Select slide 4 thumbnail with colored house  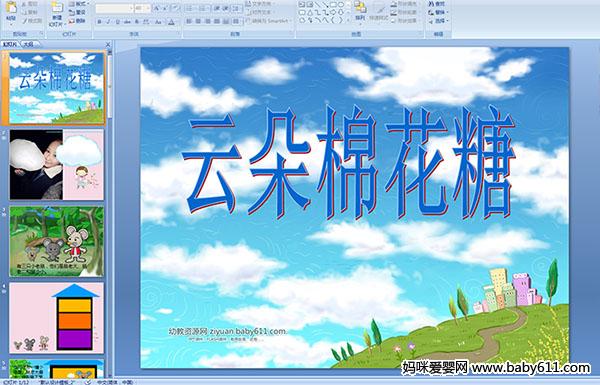point(57,318)
